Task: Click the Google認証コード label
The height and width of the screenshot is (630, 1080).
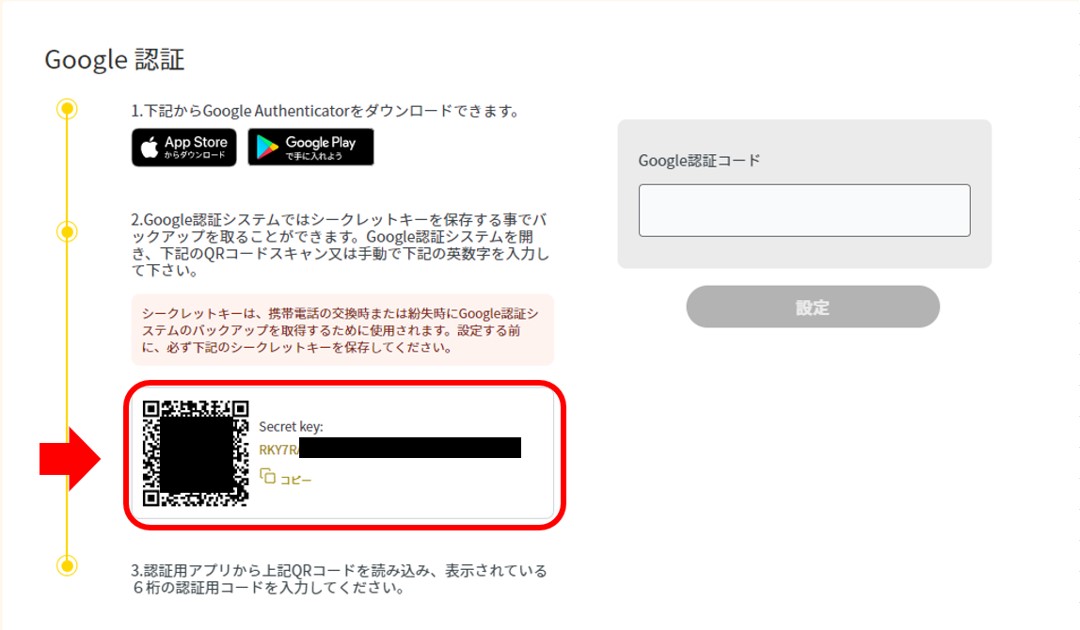Action: click(699, 160)
